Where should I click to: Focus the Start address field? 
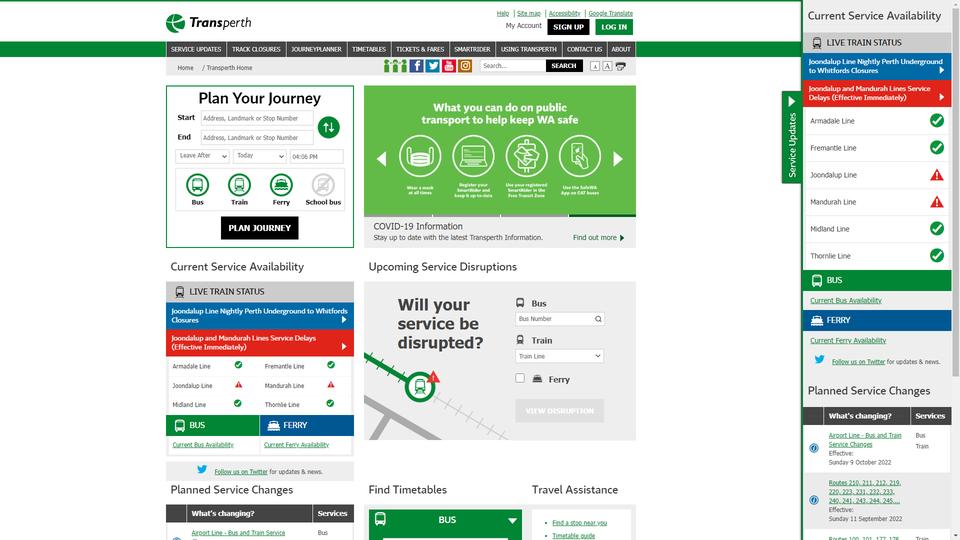tap(257, 118)
